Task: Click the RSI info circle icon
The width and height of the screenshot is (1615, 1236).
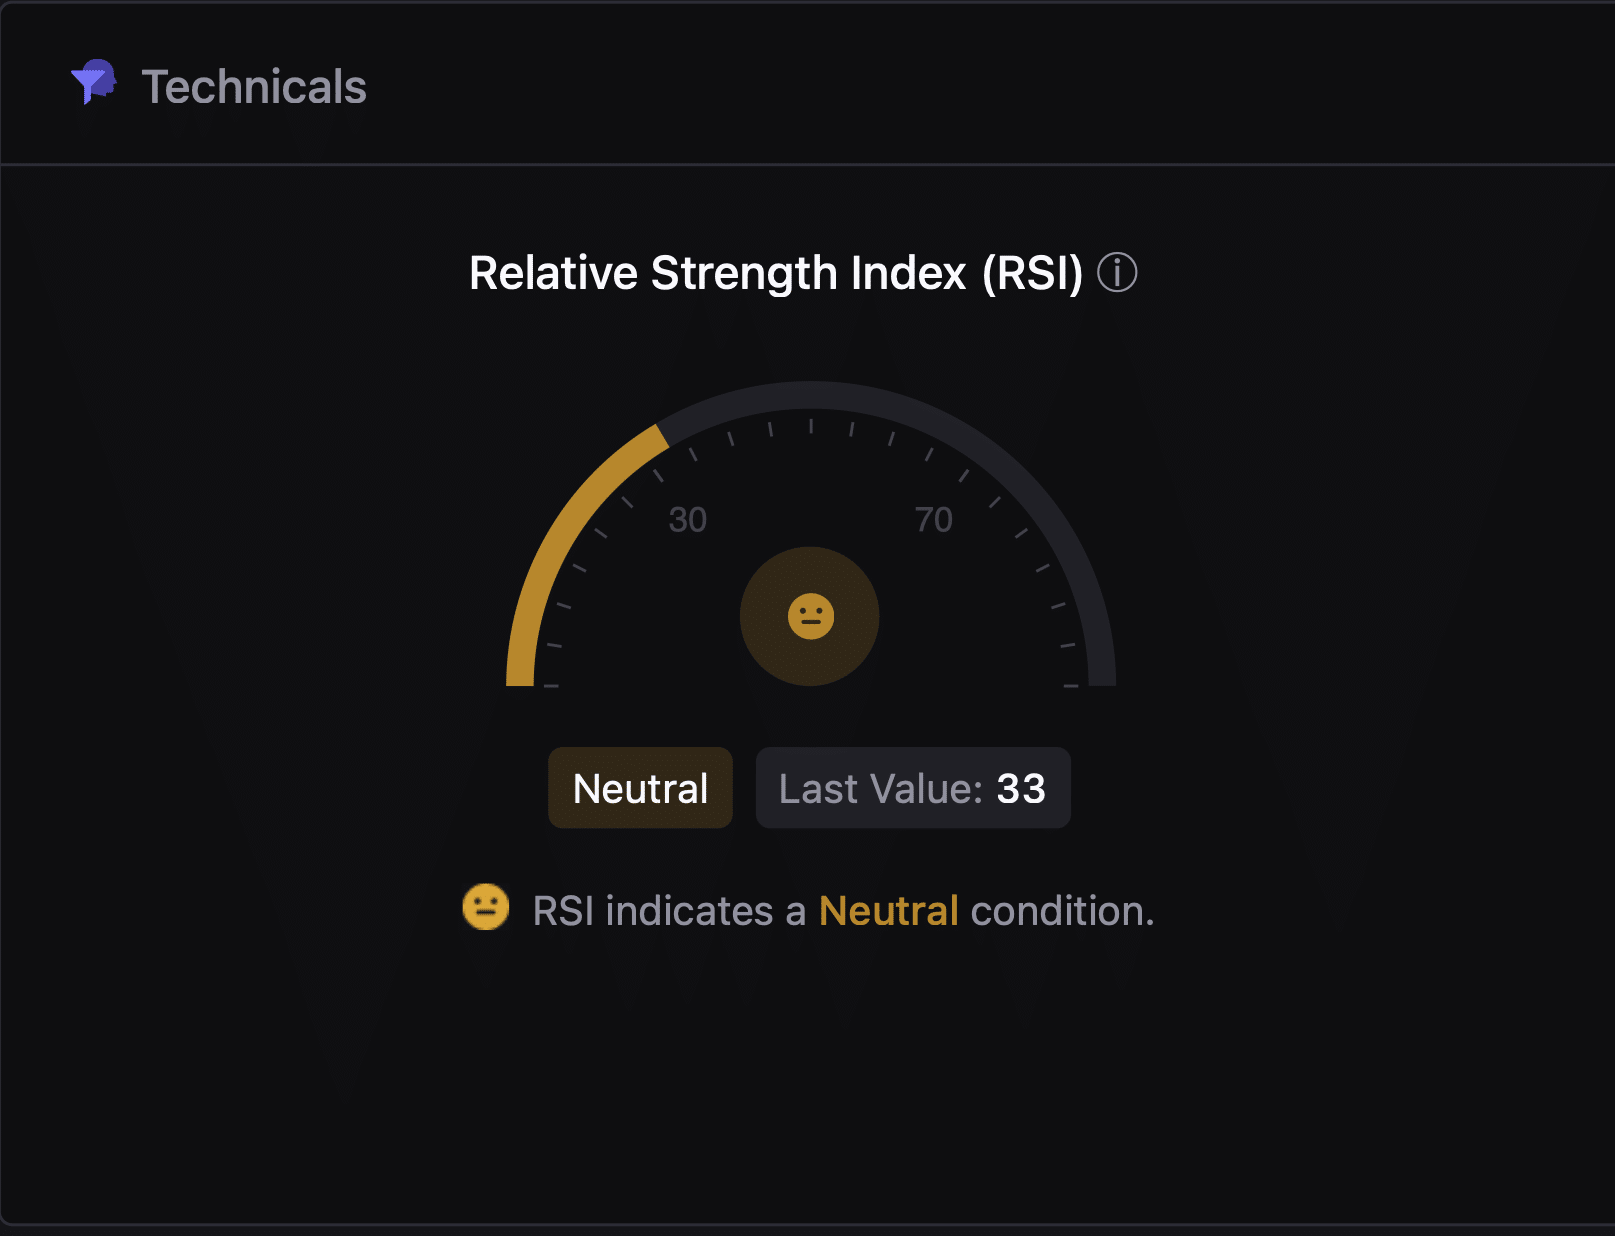Action: (1117, 273)
